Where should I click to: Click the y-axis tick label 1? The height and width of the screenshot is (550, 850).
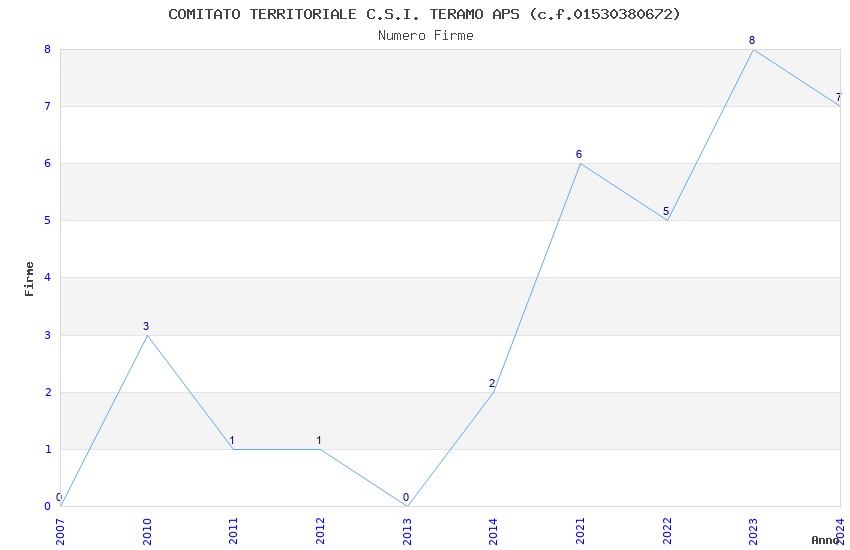(x=48, y=449)
